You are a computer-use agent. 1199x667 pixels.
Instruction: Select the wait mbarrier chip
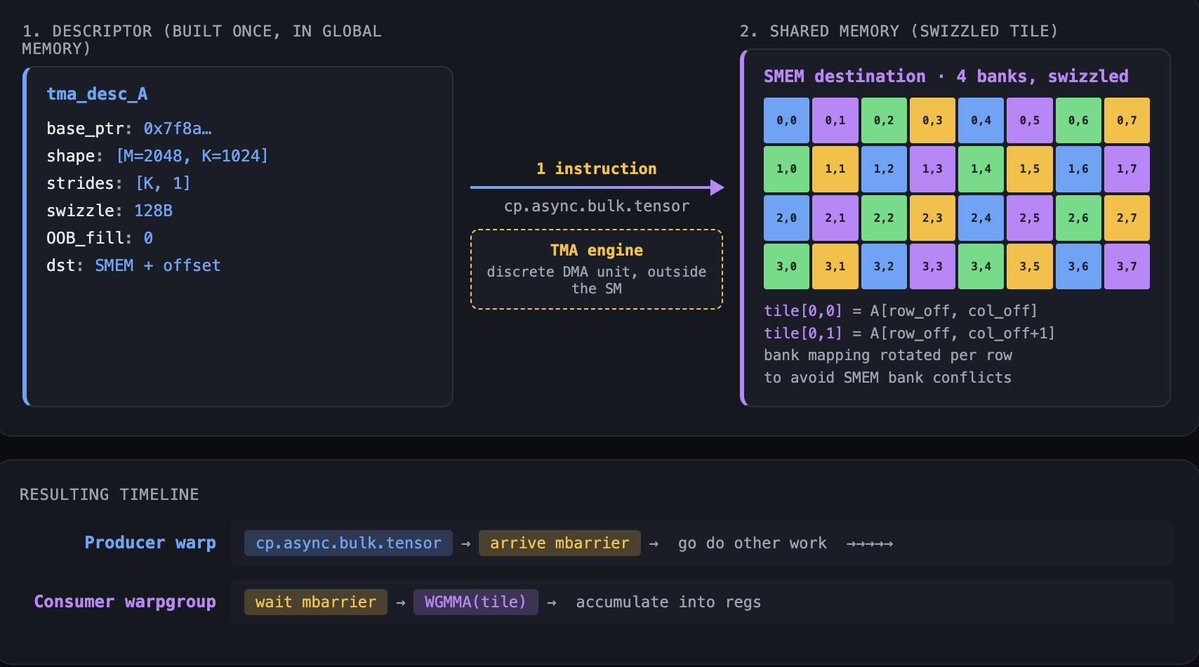pos(315,602)
